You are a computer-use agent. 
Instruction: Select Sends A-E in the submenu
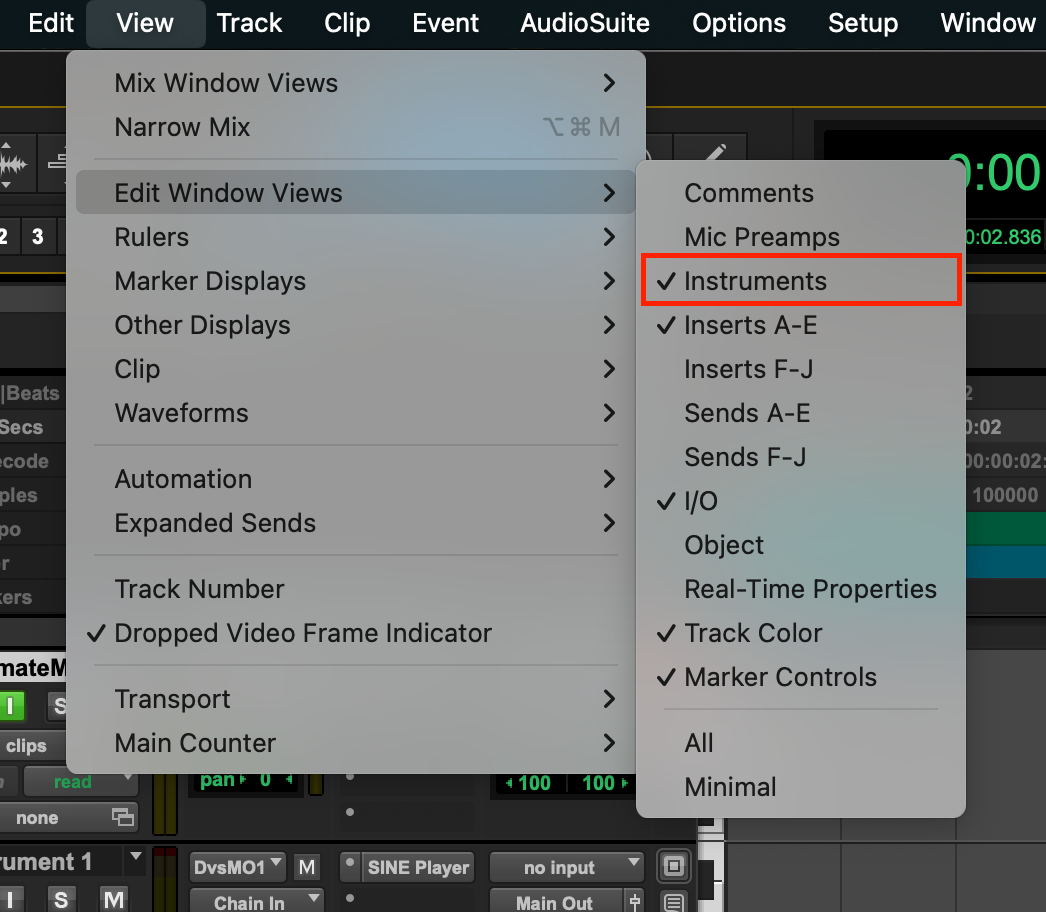[x=747, y=413]
